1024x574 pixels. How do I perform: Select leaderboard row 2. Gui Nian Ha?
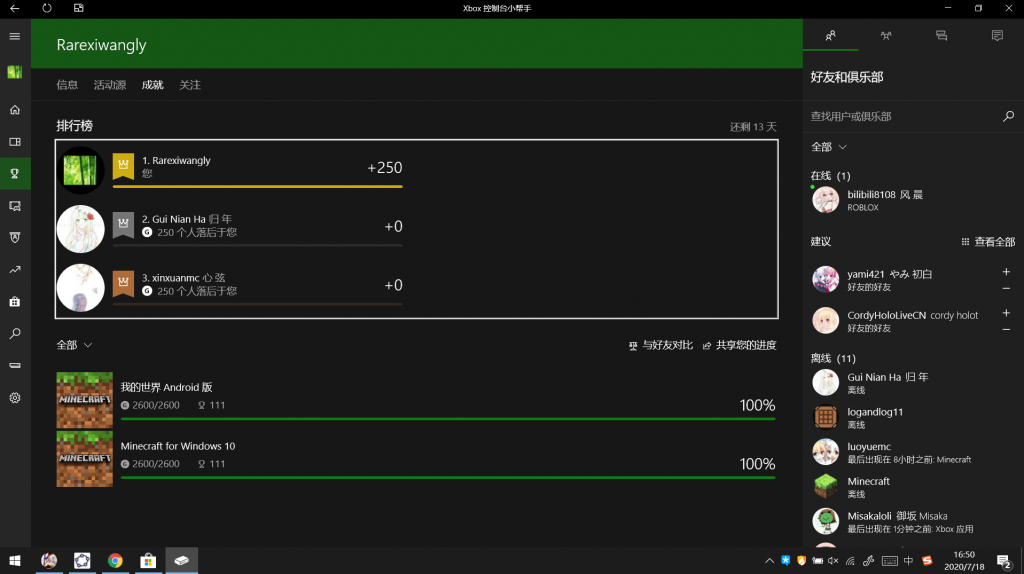(230, 229)
